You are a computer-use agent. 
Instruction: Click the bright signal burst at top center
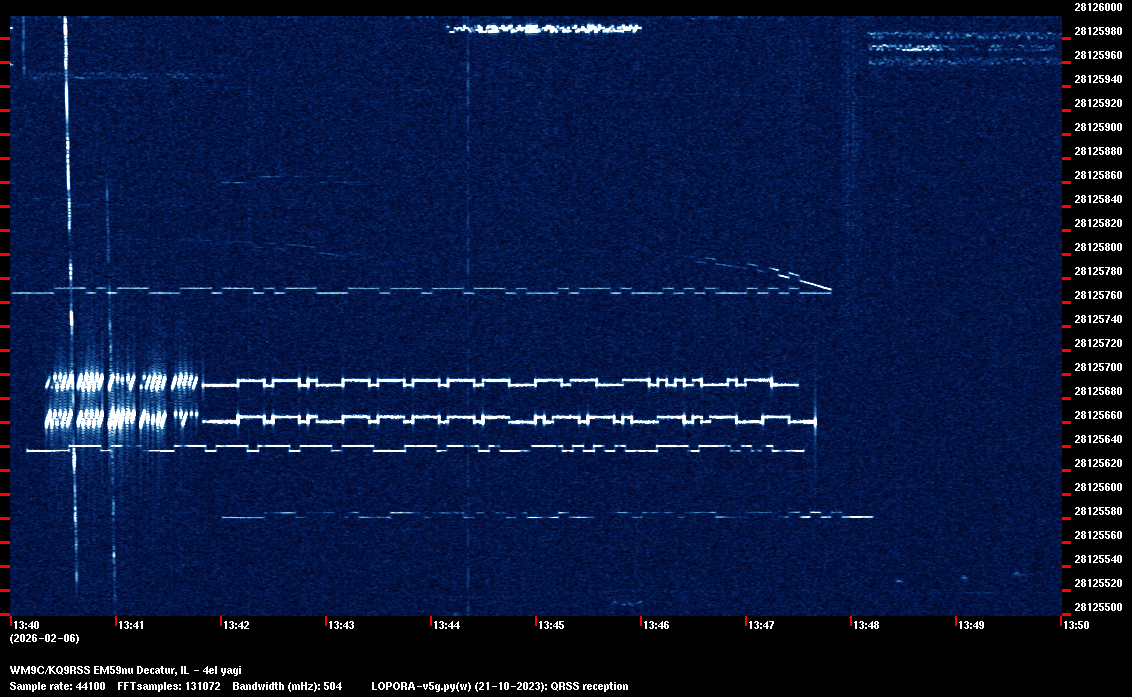(545, 28)
